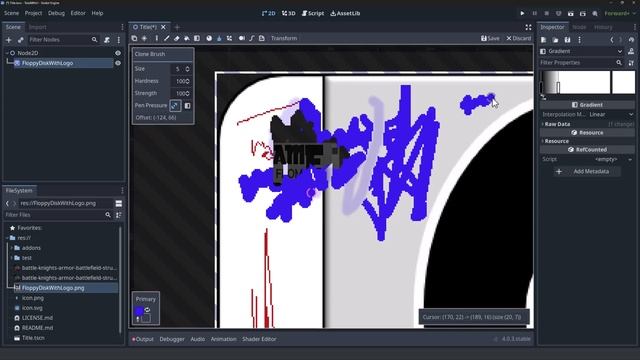Open the Scene menu
The height and width of the screenshot is (360, 640).
(11, 13)
